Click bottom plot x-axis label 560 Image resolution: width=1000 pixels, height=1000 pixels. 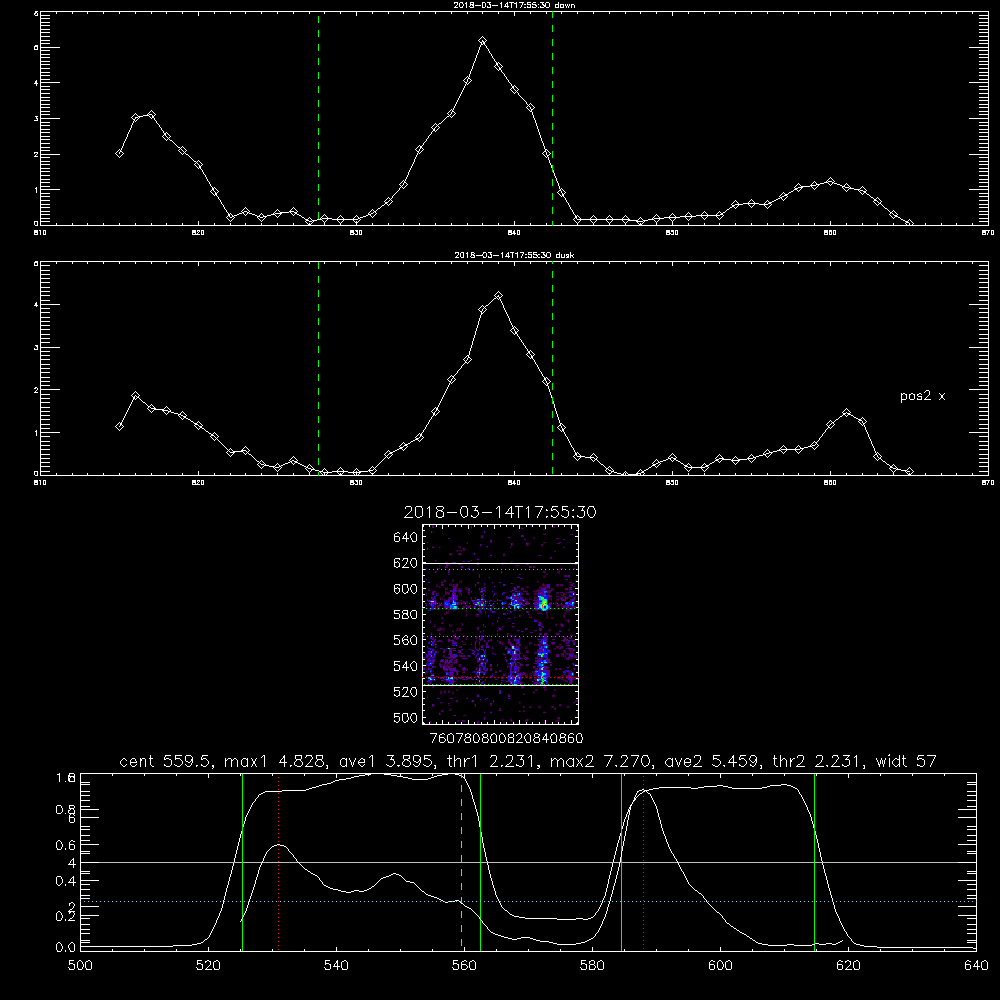[464, 966]
